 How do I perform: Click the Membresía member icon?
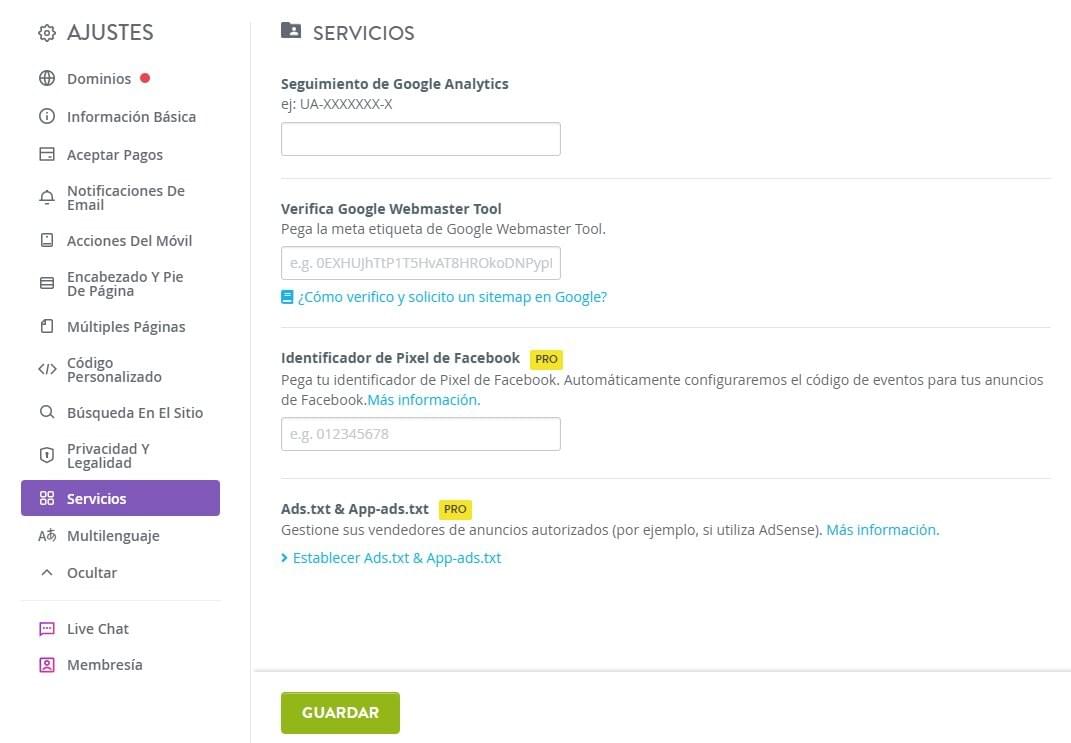coord(46,664)
